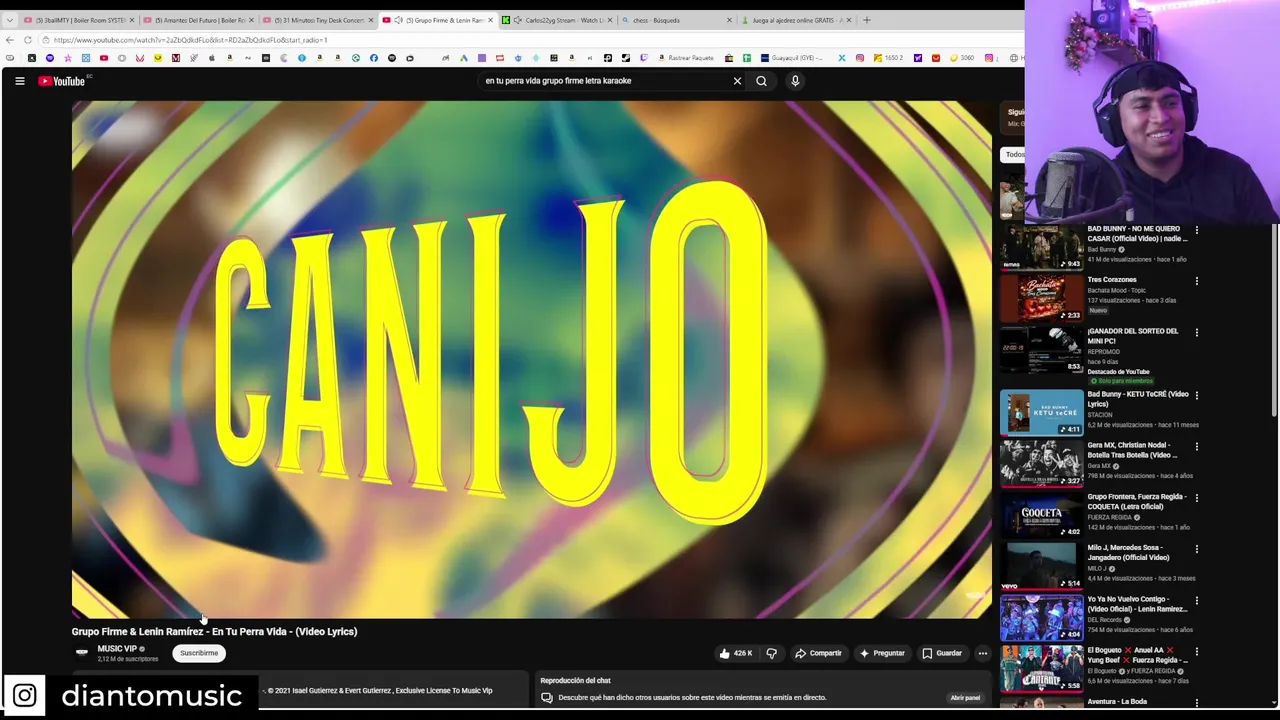Screen dimensions: 1280x720
Task: Click the Preguntar button
Action: 882,653
